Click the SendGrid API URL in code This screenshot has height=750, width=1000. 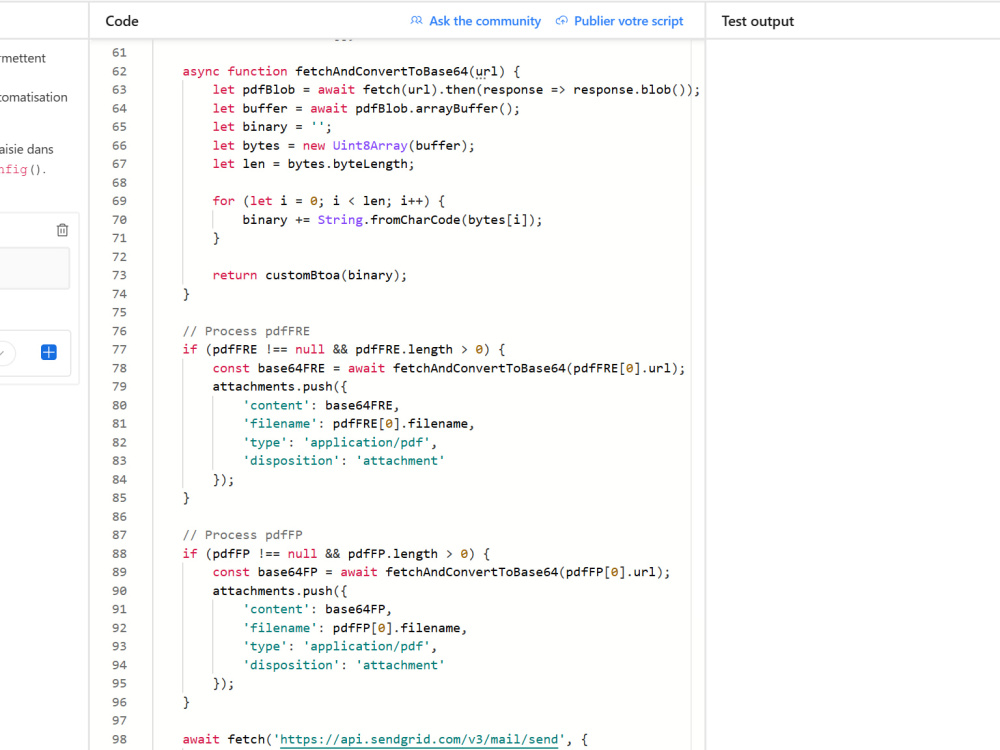[x=418, y=739]
